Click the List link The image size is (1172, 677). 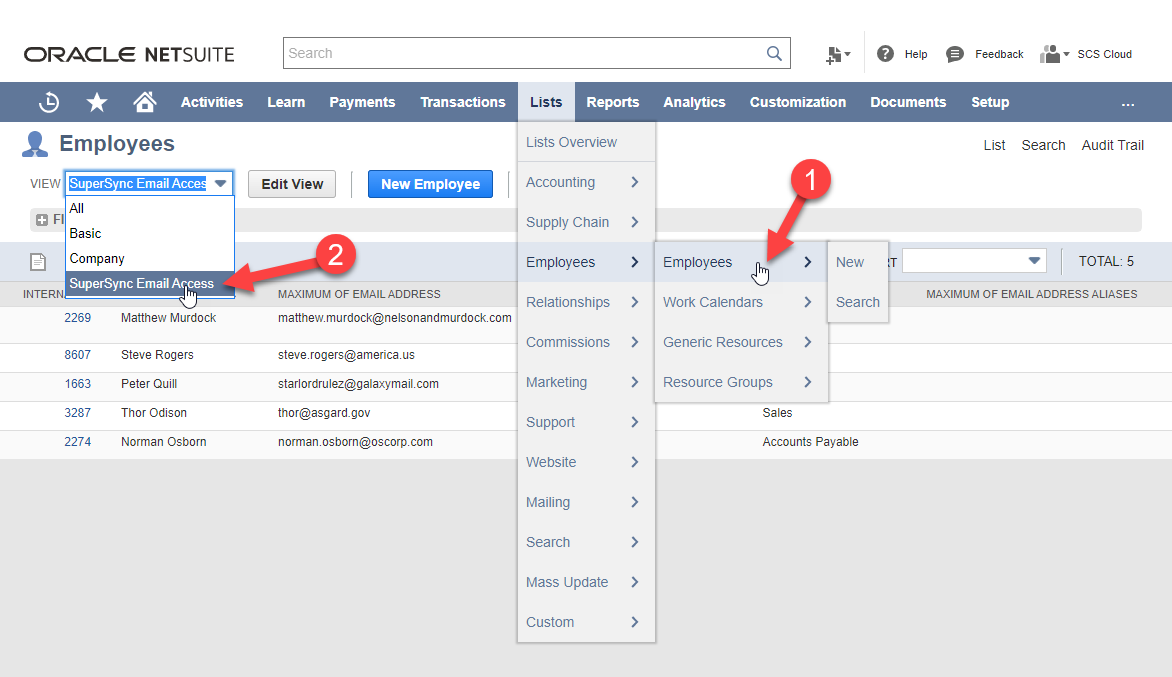[x=994, y=145]
